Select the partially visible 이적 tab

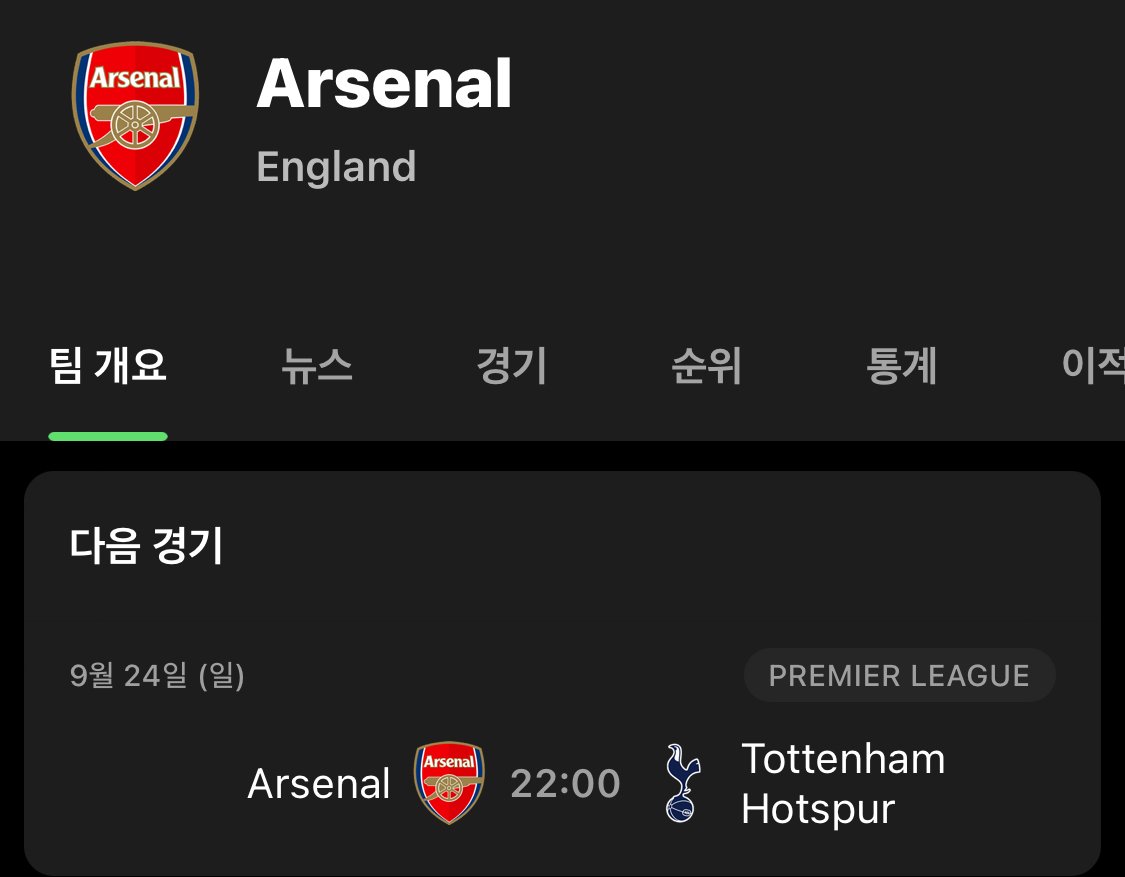[1093, 365]
